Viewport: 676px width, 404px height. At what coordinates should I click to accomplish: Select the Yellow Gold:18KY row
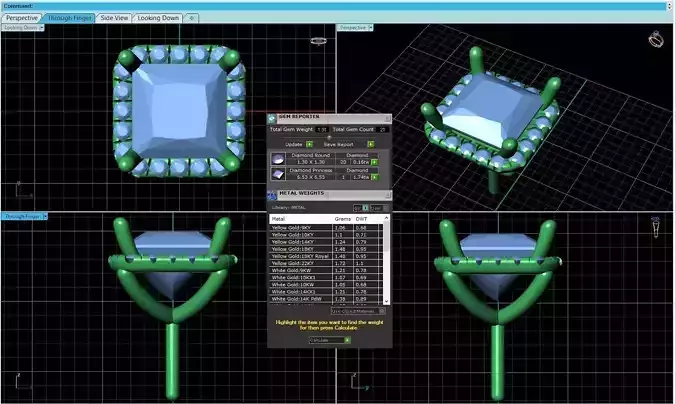point(326,249)
